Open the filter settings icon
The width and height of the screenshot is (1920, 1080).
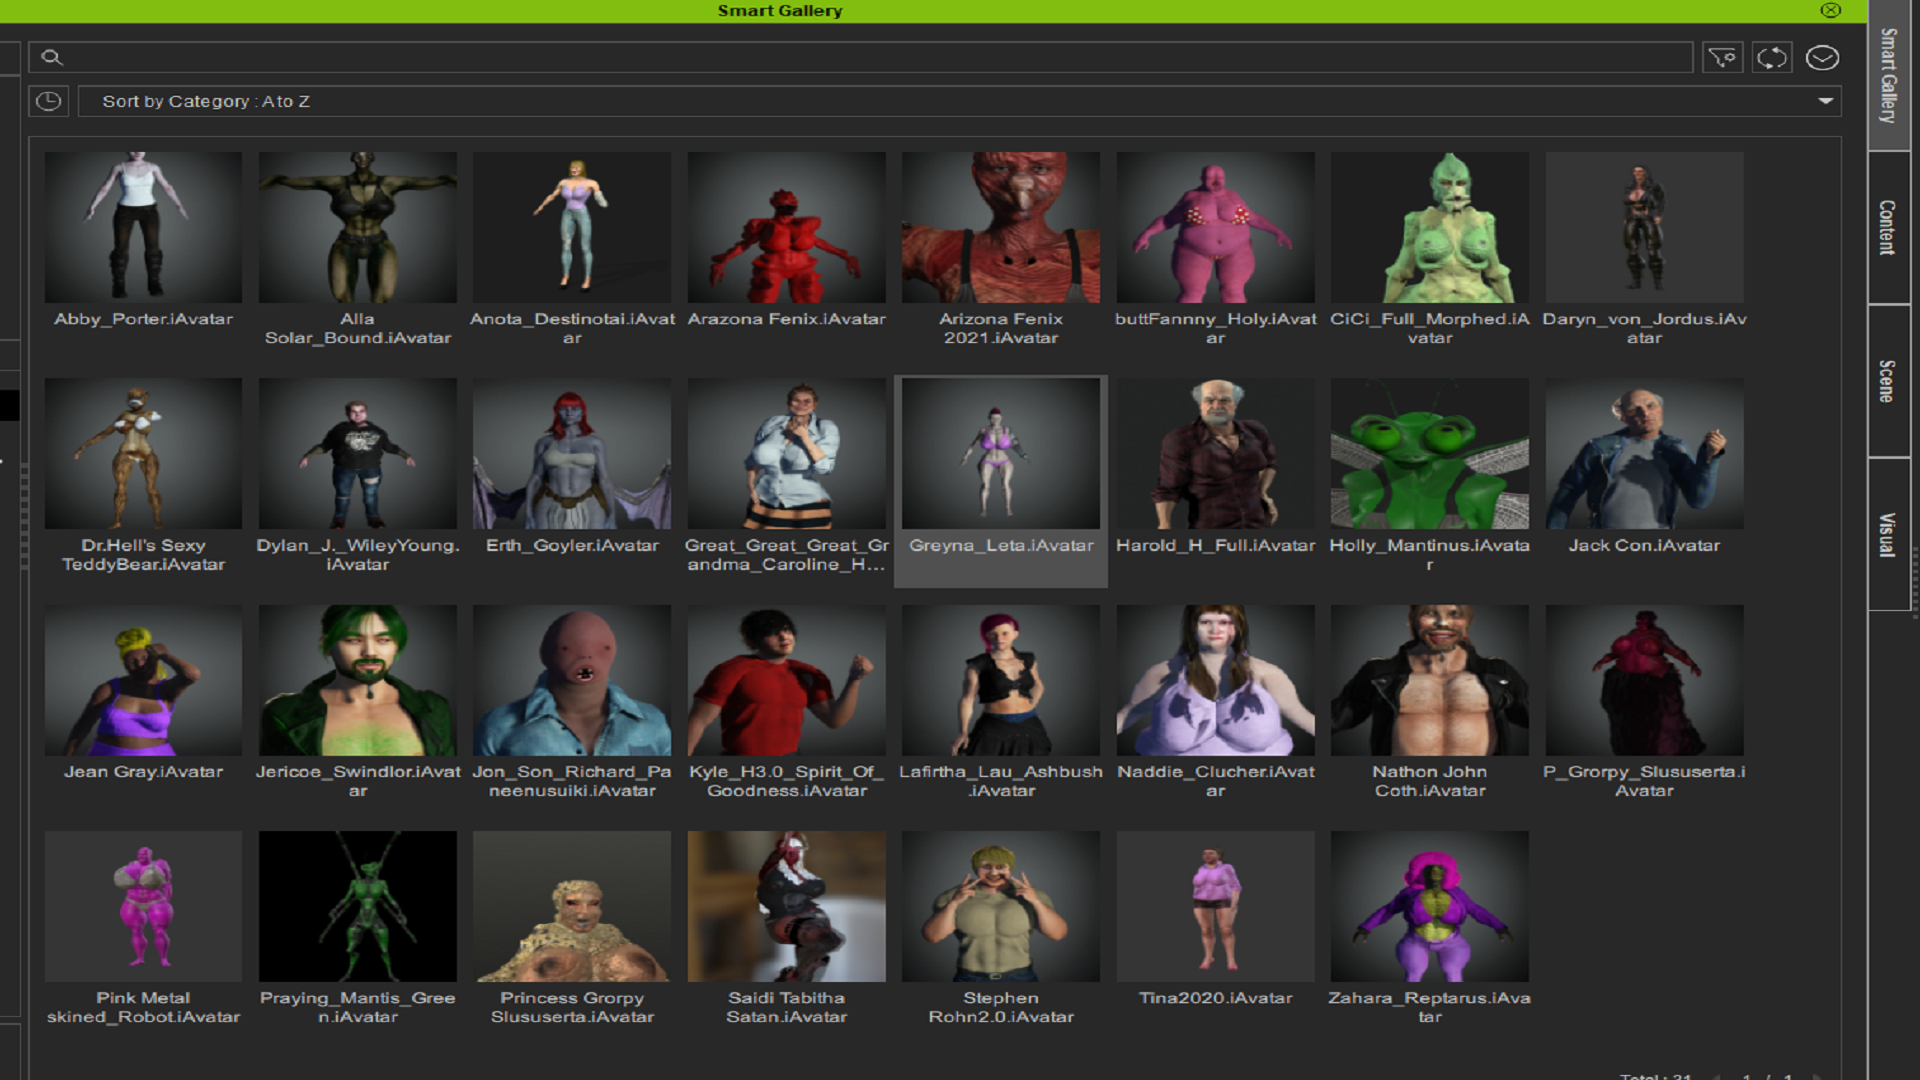[1722, 58]
